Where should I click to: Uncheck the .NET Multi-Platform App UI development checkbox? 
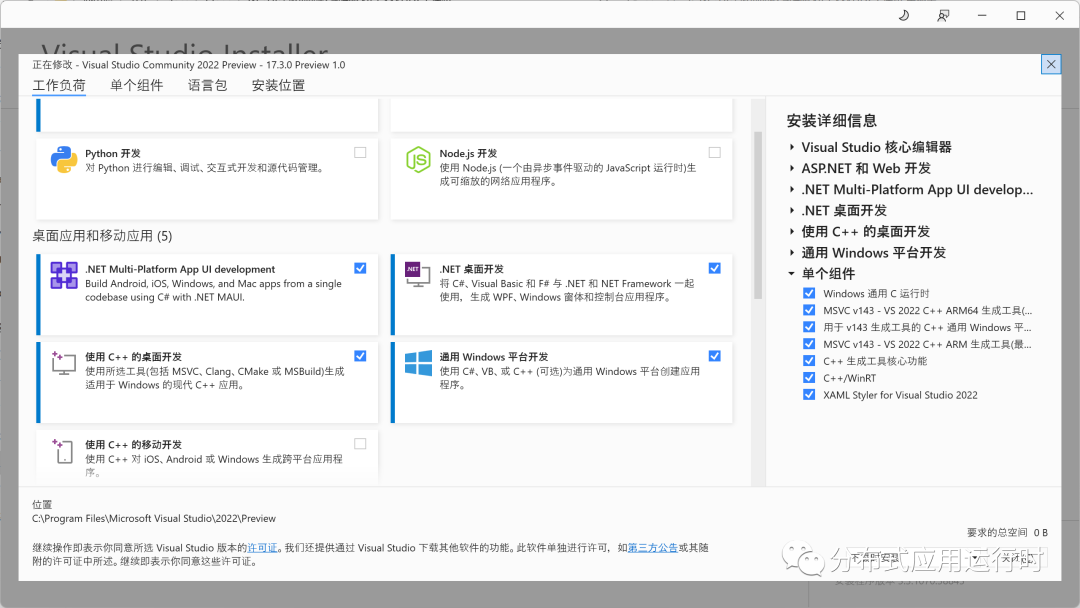pos(360,268)
